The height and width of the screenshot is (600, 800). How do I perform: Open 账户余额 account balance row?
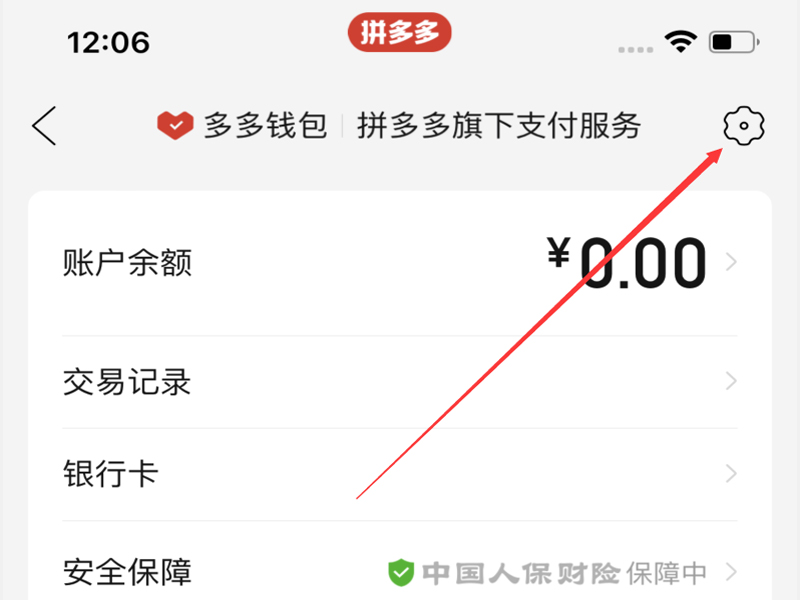pyautogui.click(x=400, y=263)
